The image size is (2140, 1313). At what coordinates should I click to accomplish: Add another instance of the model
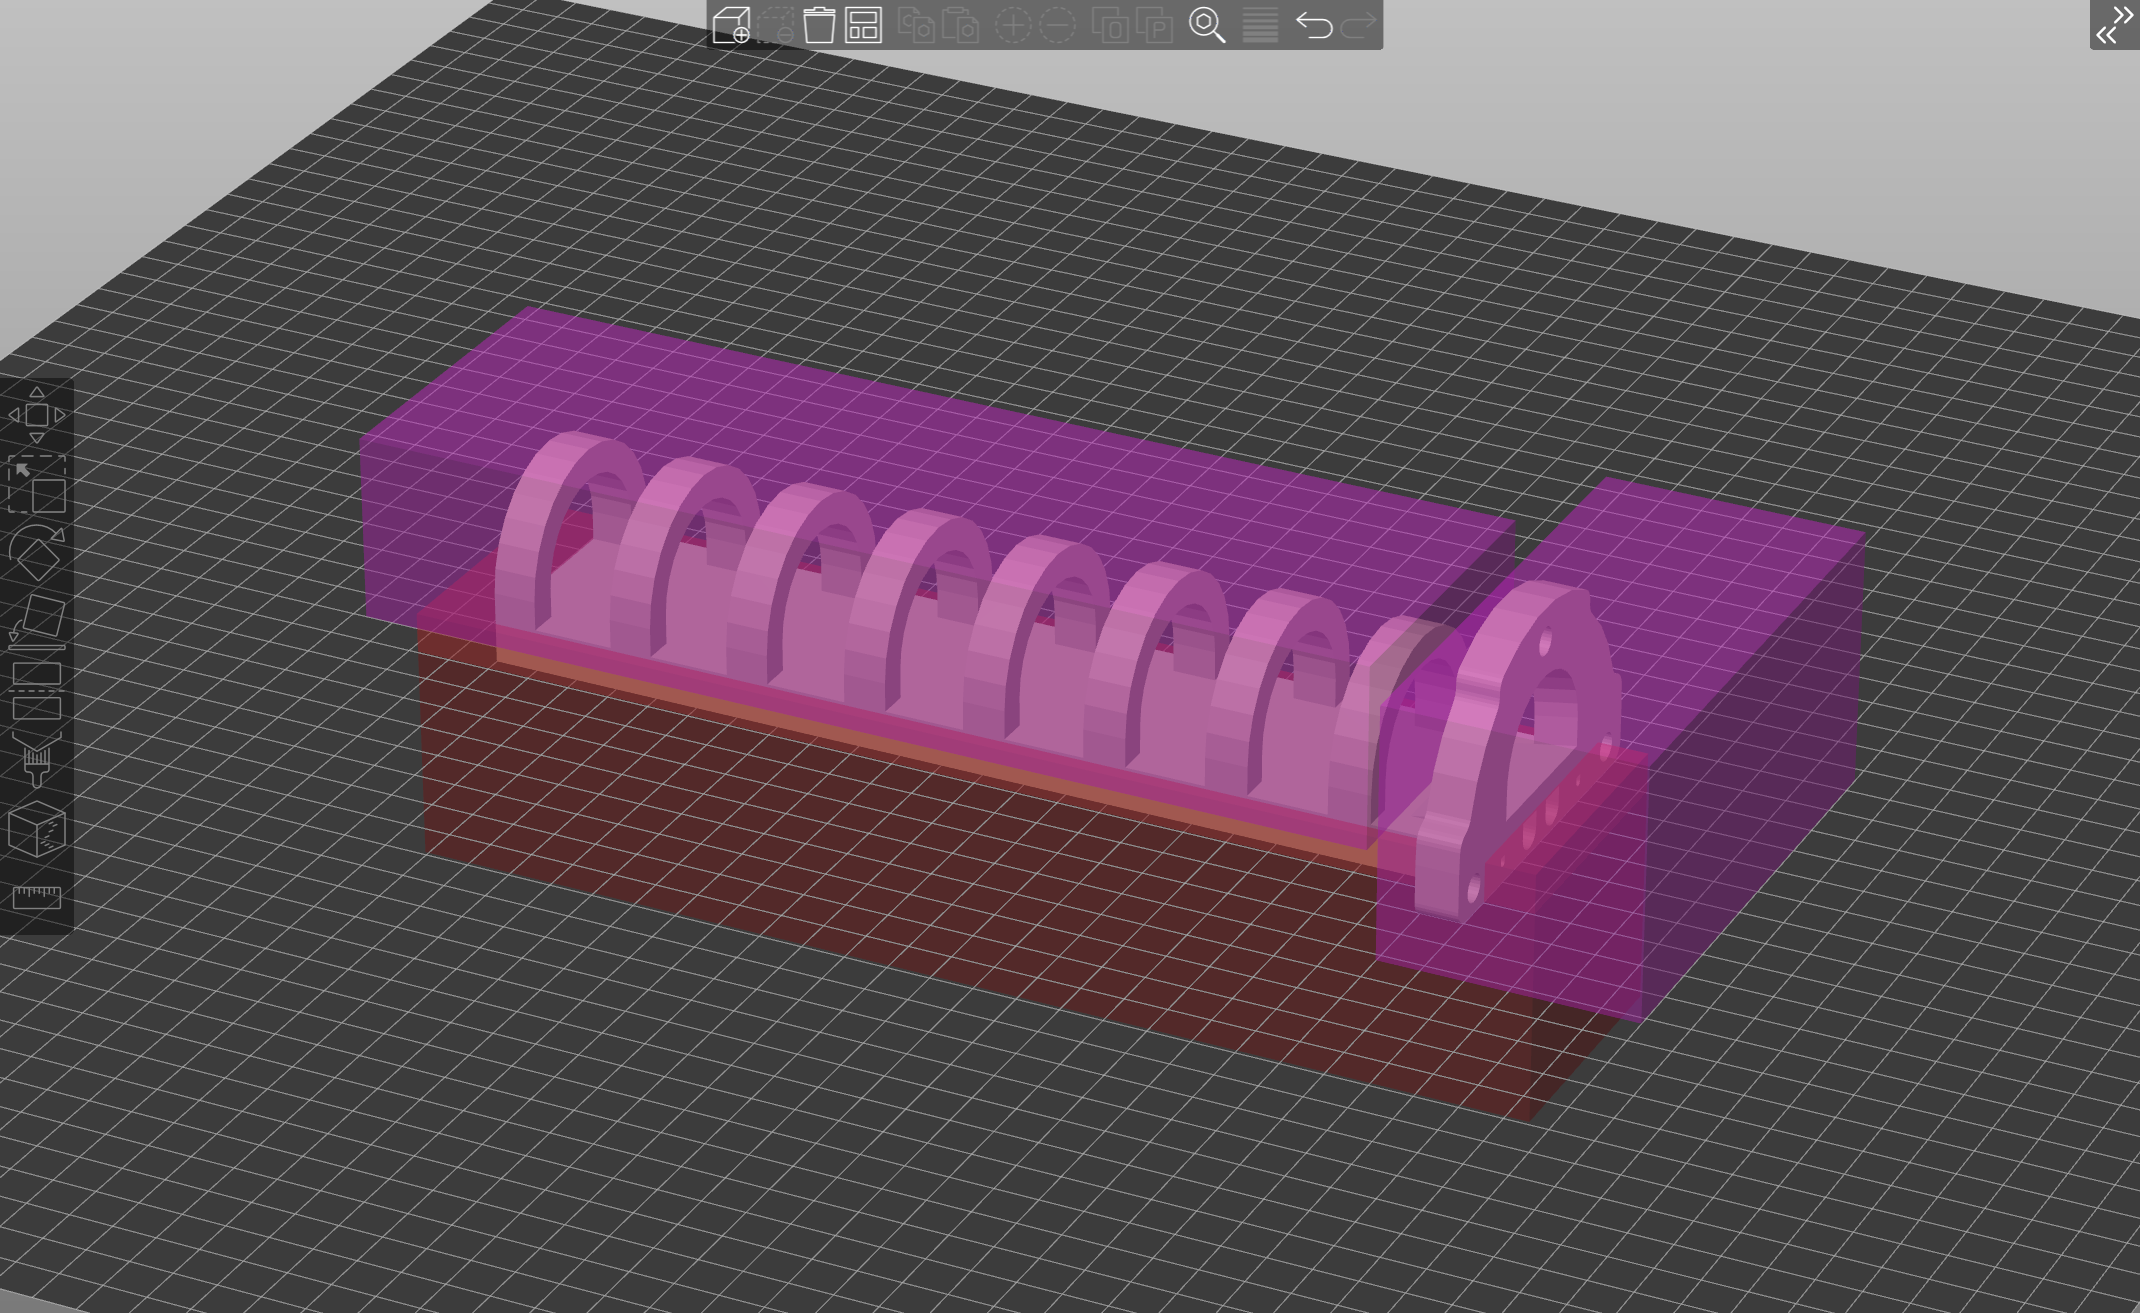pyautogui.click(x=1012, y=27)
